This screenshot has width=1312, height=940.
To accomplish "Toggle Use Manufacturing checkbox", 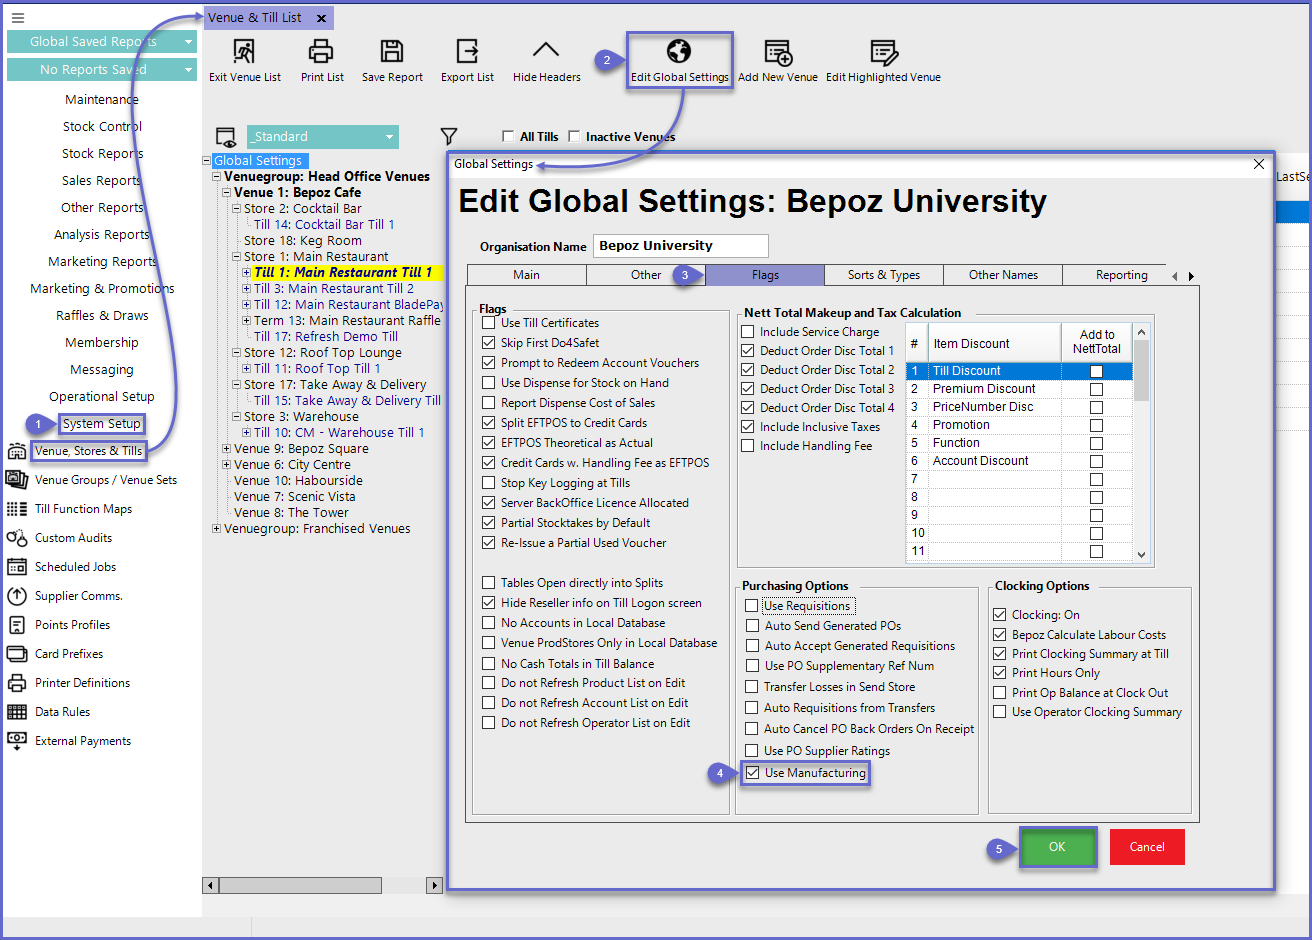I will pyautogui.click(x=752, y=773).
